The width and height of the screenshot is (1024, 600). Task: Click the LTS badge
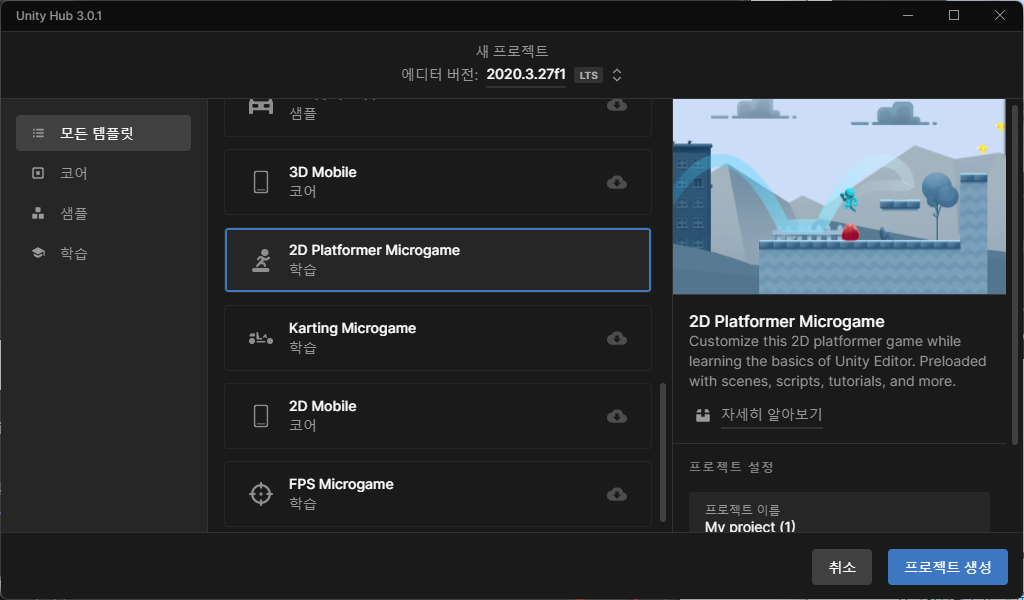pos(588,75)
